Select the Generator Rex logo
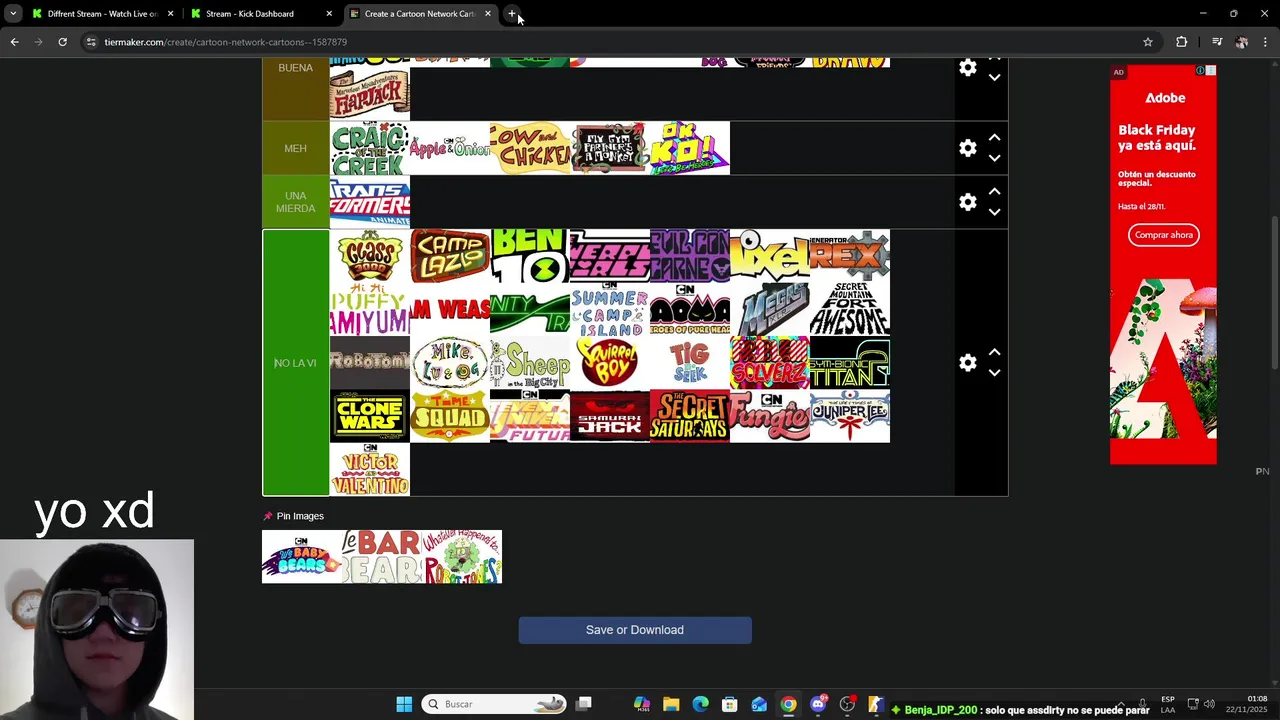Viewport: 1280px width, 720px height. click(x=850, y=256)
